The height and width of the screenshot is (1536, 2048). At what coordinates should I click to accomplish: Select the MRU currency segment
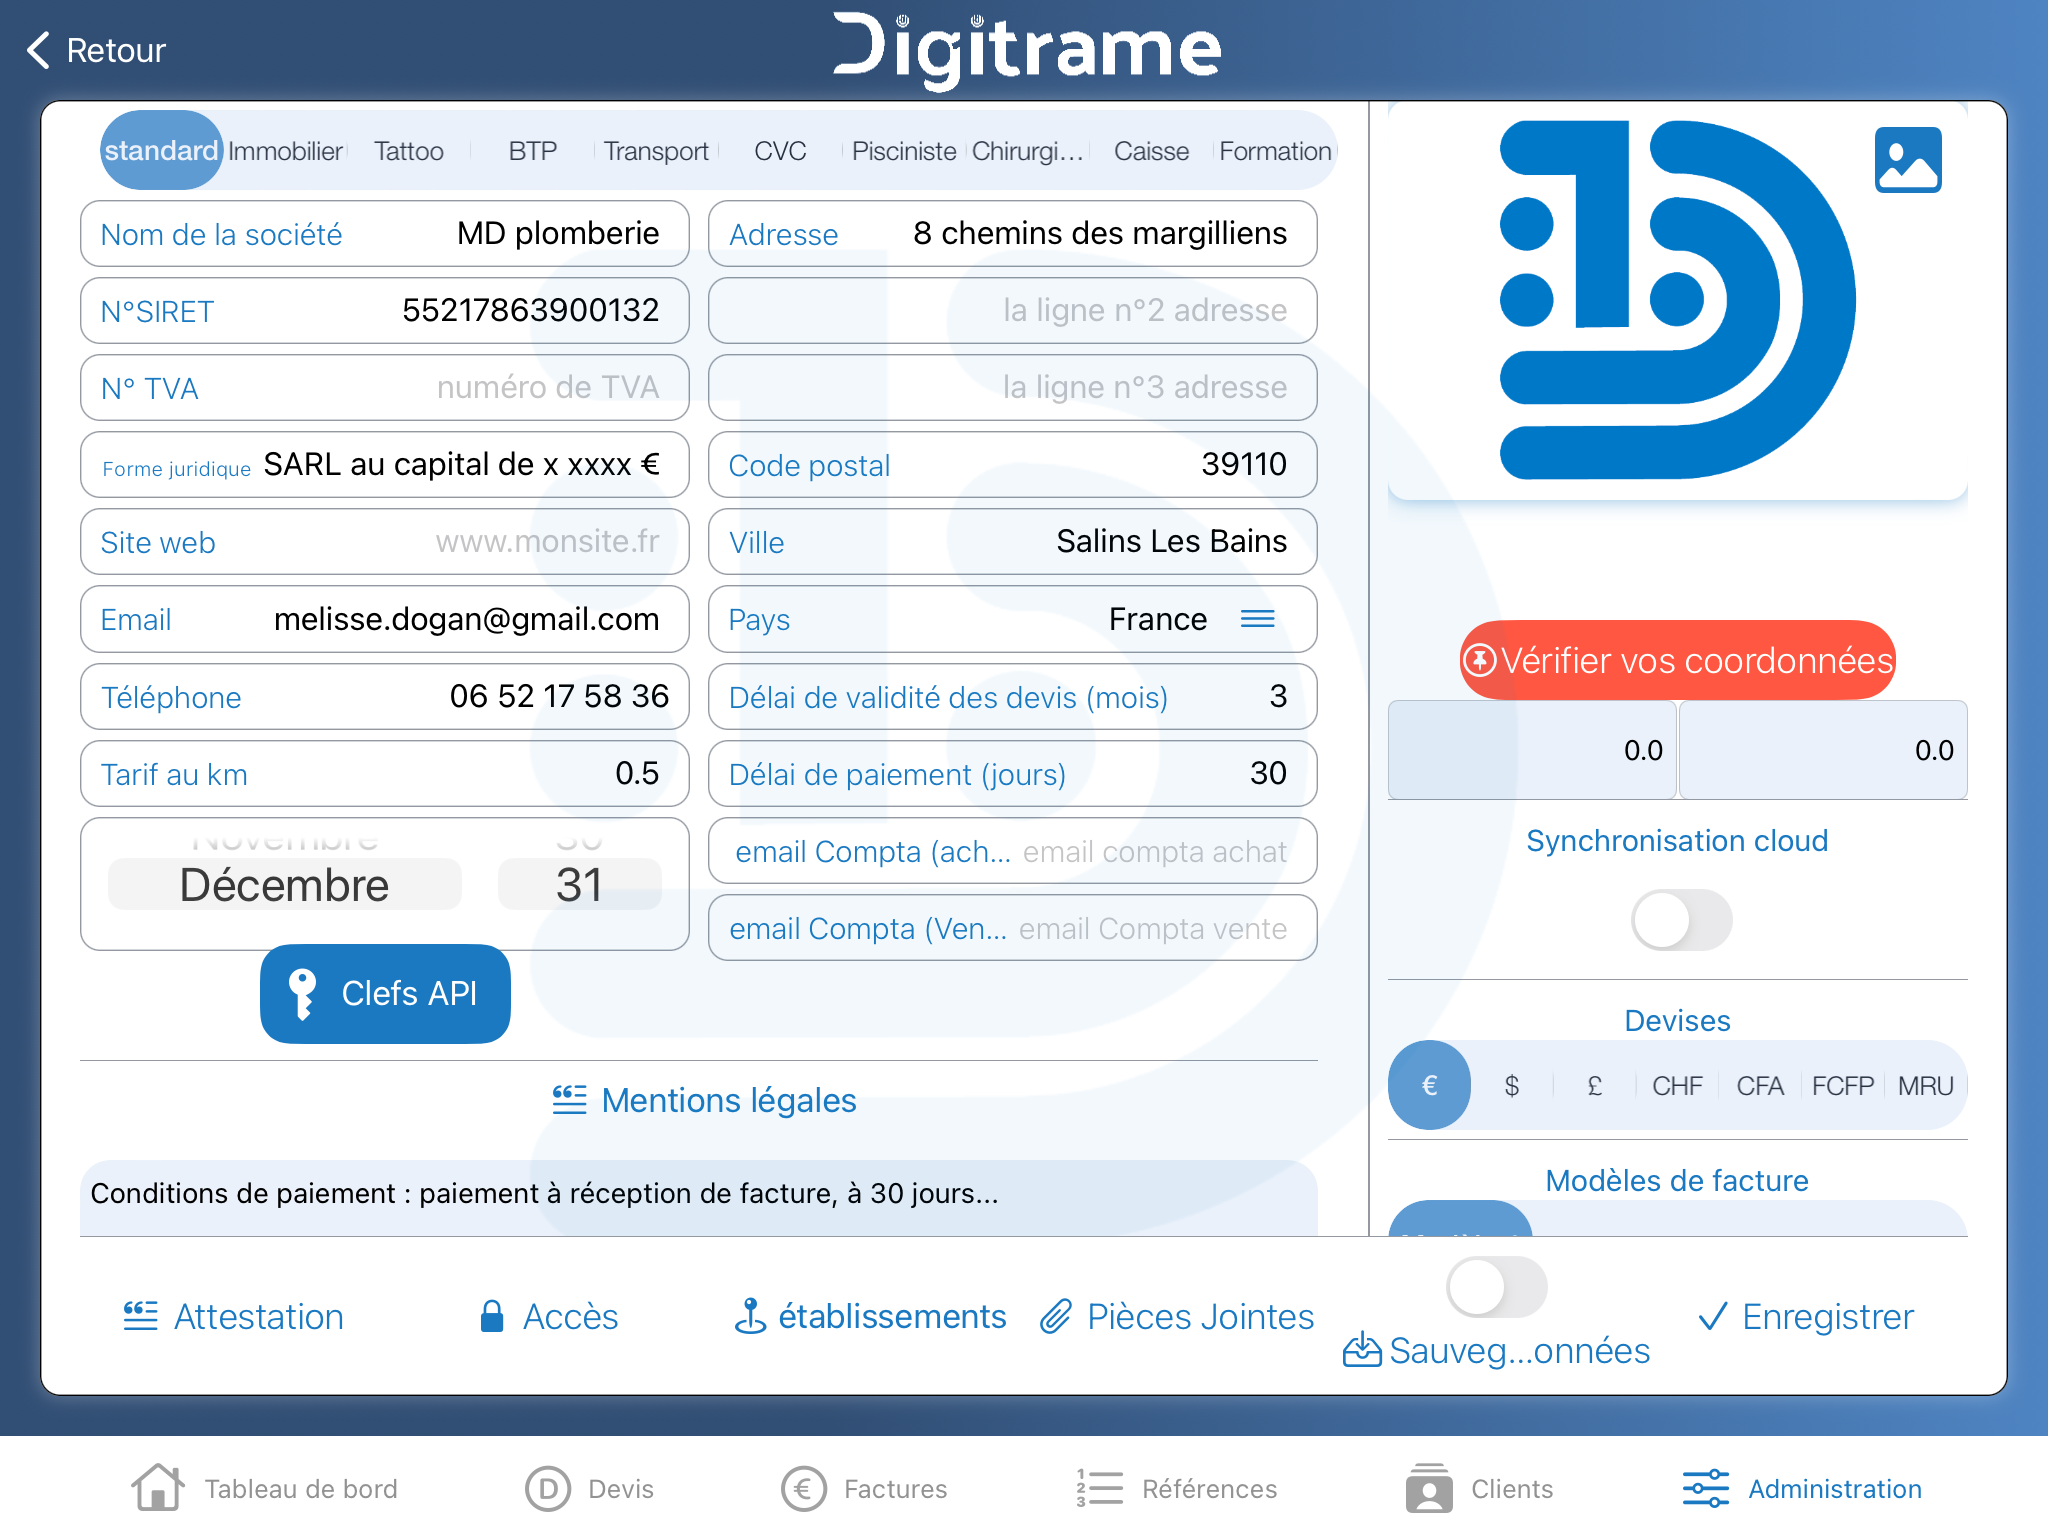coord(1925,1085)
